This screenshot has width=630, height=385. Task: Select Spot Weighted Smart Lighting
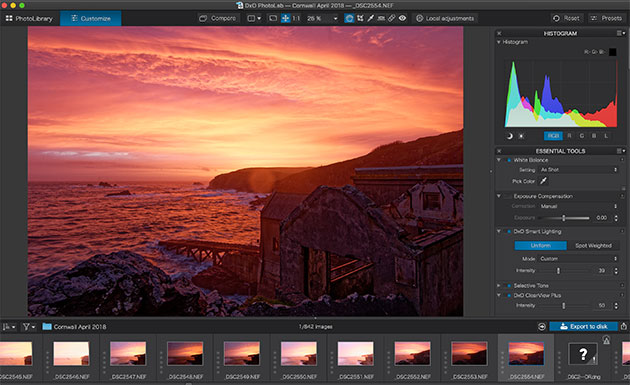point(593,246)
